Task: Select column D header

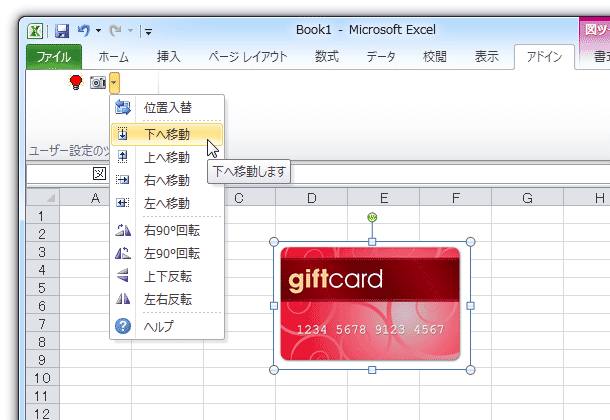Action: pos(311,198)
